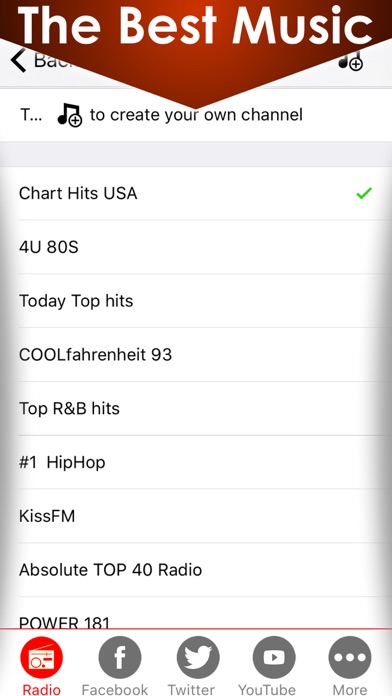Choose the COOLfahrenheit 93 station
The height and width of the screenshot is (696, 392).
(196, 355)
